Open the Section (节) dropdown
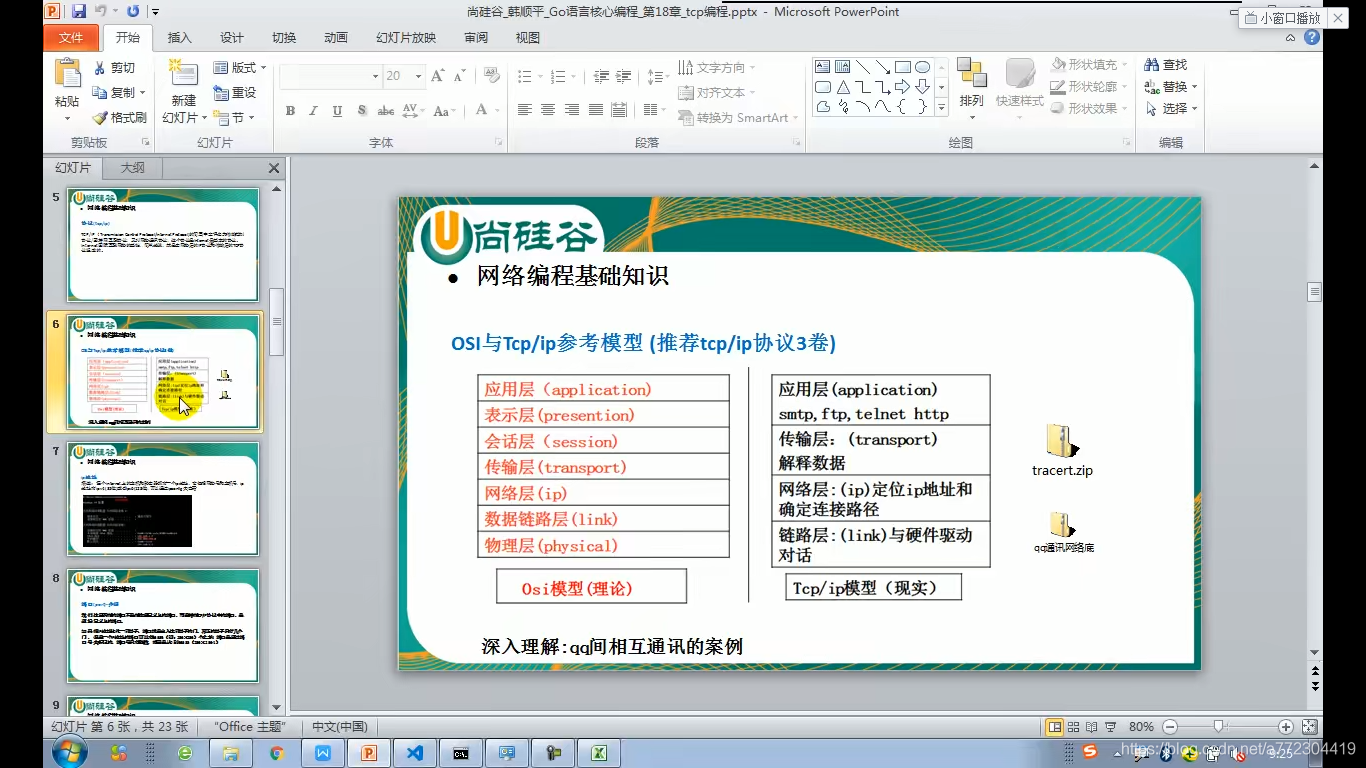Image resolution: width=1366 pixels, height=768 pixels. tap(236, 117)
